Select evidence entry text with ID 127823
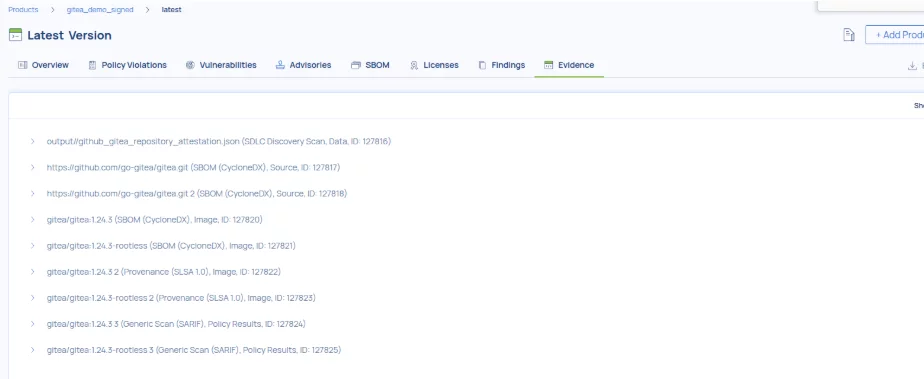The height and width of the screenshot is (379, 924). click(181, 298)
